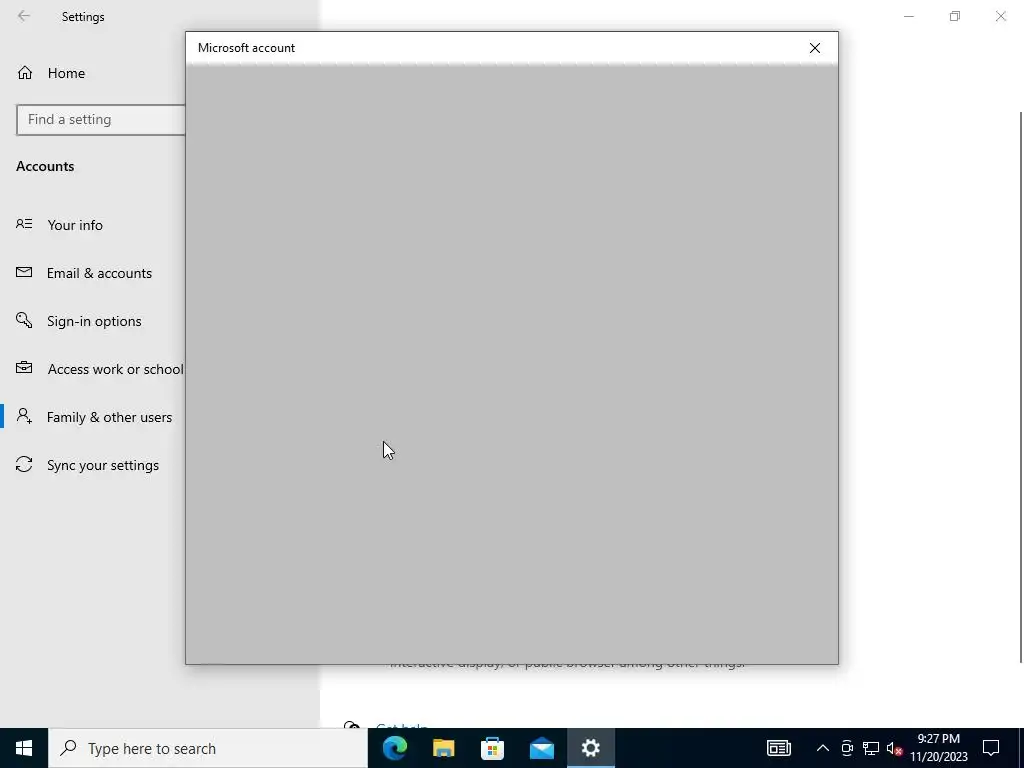Click the Home house icon
The width and height of the screenshot is (1024, 768).
click(x=25, y=72)
